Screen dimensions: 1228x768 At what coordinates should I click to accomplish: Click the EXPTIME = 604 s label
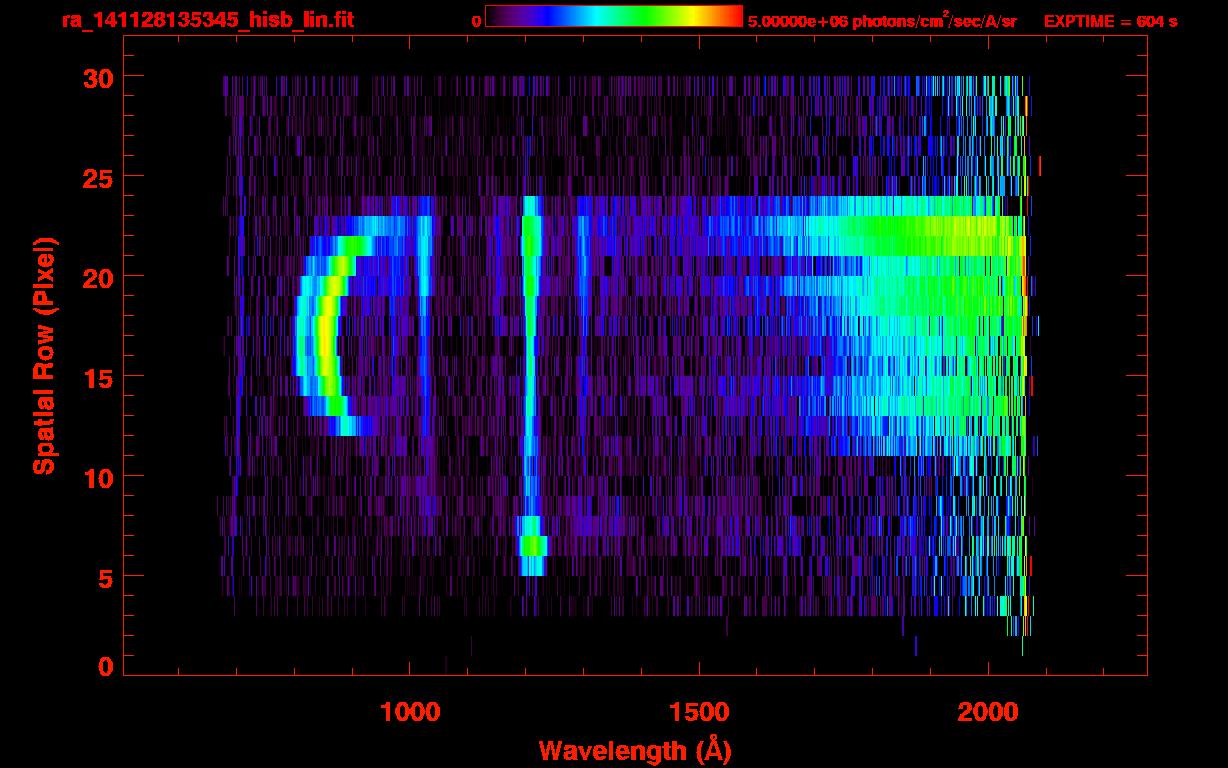1110,21
